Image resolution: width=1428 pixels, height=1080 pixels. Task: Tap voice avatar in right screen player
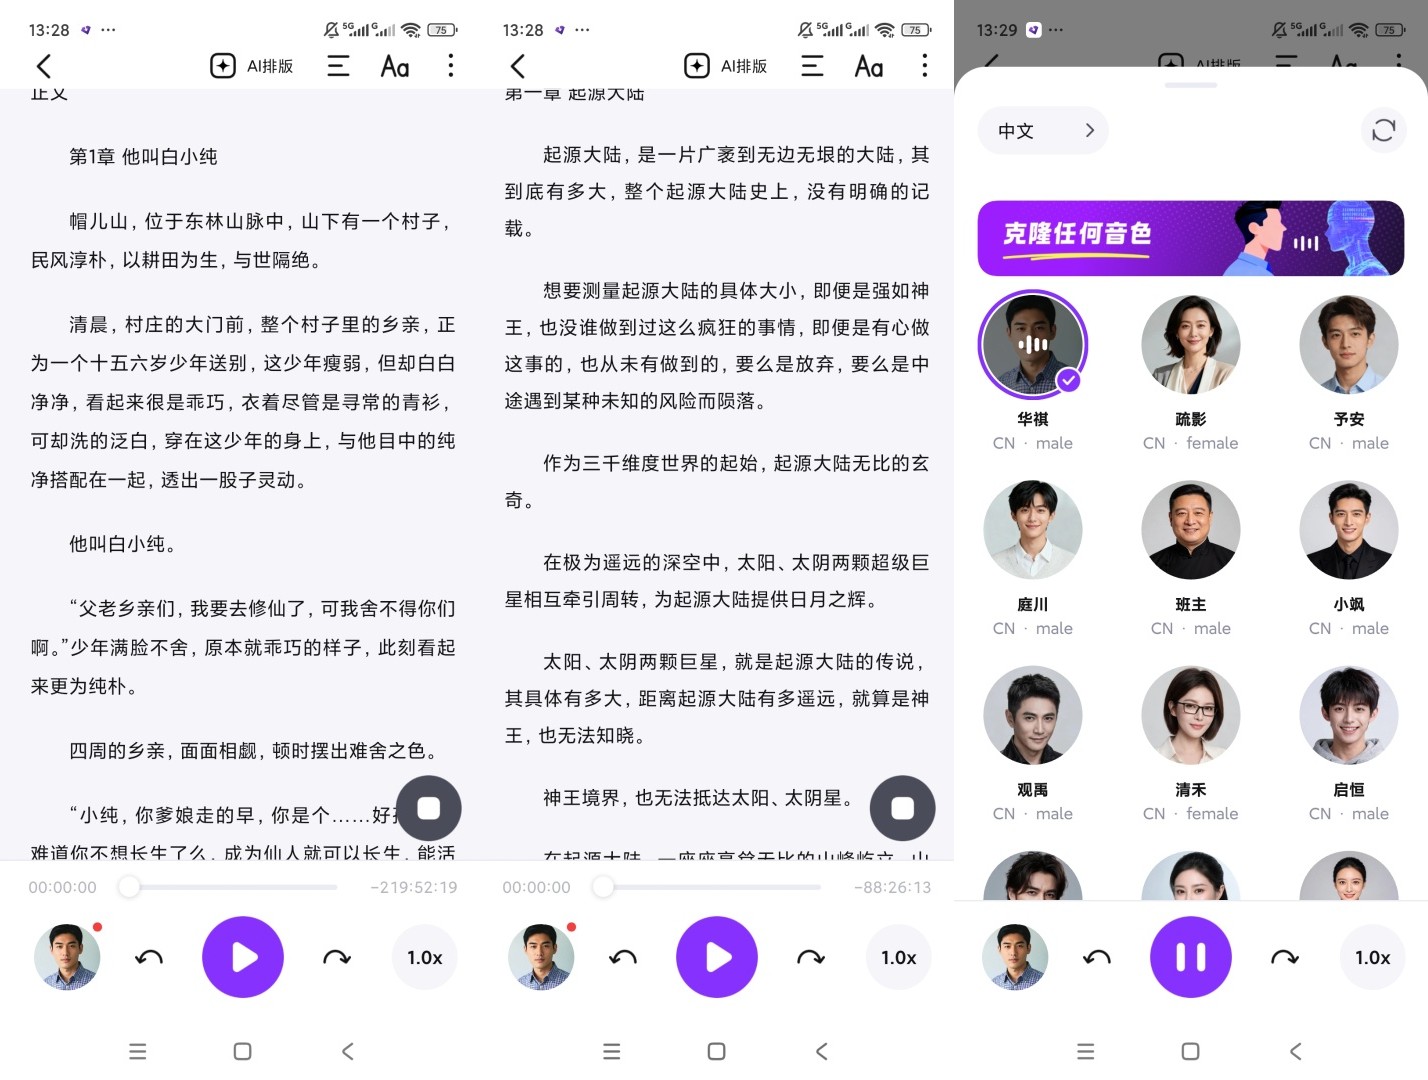[1015, 957]
